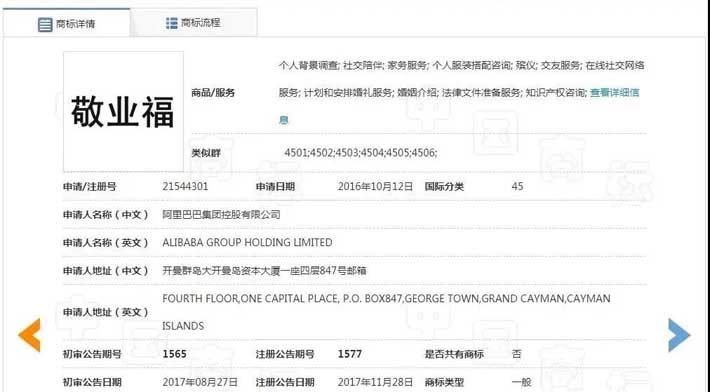Click the FOURTH FLOOR, ONE CAPITAL PLACE address

point(386,312)
